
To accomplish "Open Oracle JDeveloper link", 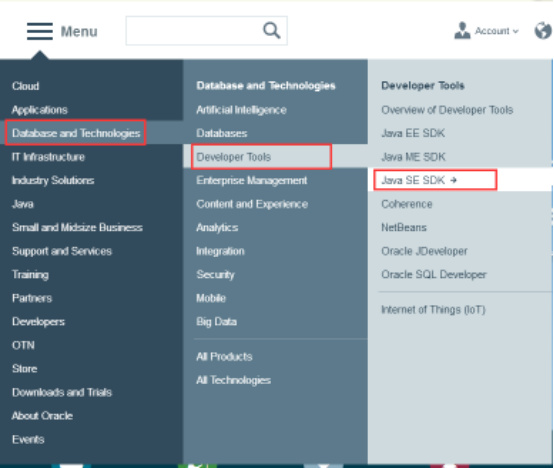I will [424, 251].
